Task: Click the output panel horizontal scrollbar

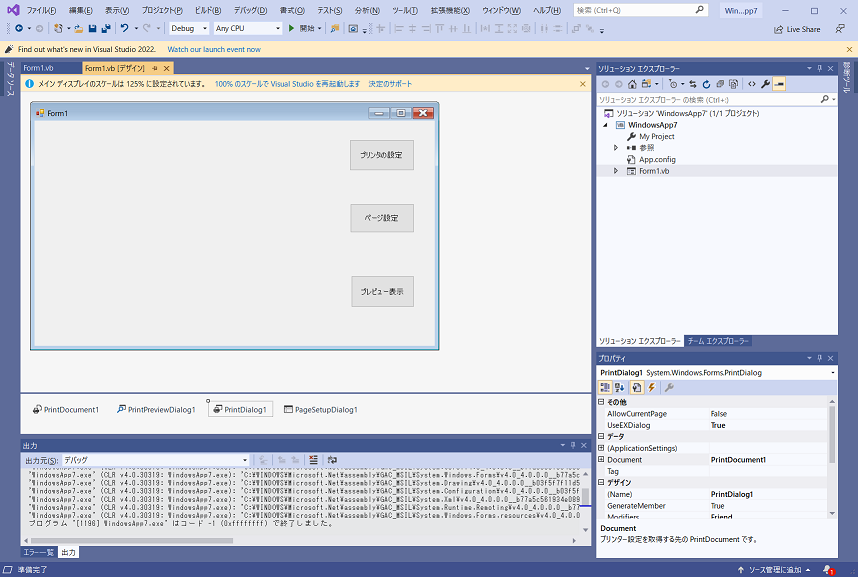Action: [131, 540]
